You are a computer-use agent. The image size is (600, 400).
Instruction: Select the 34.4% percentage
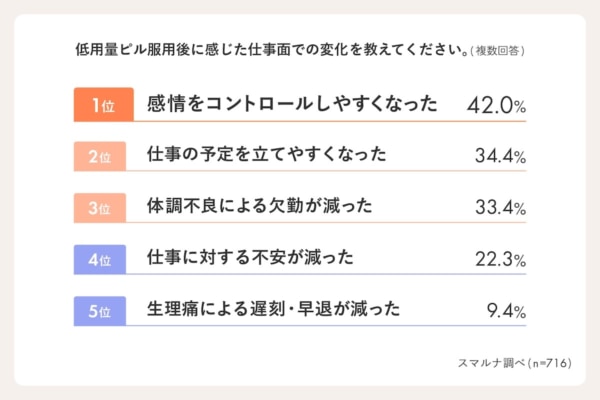(500, 158)
